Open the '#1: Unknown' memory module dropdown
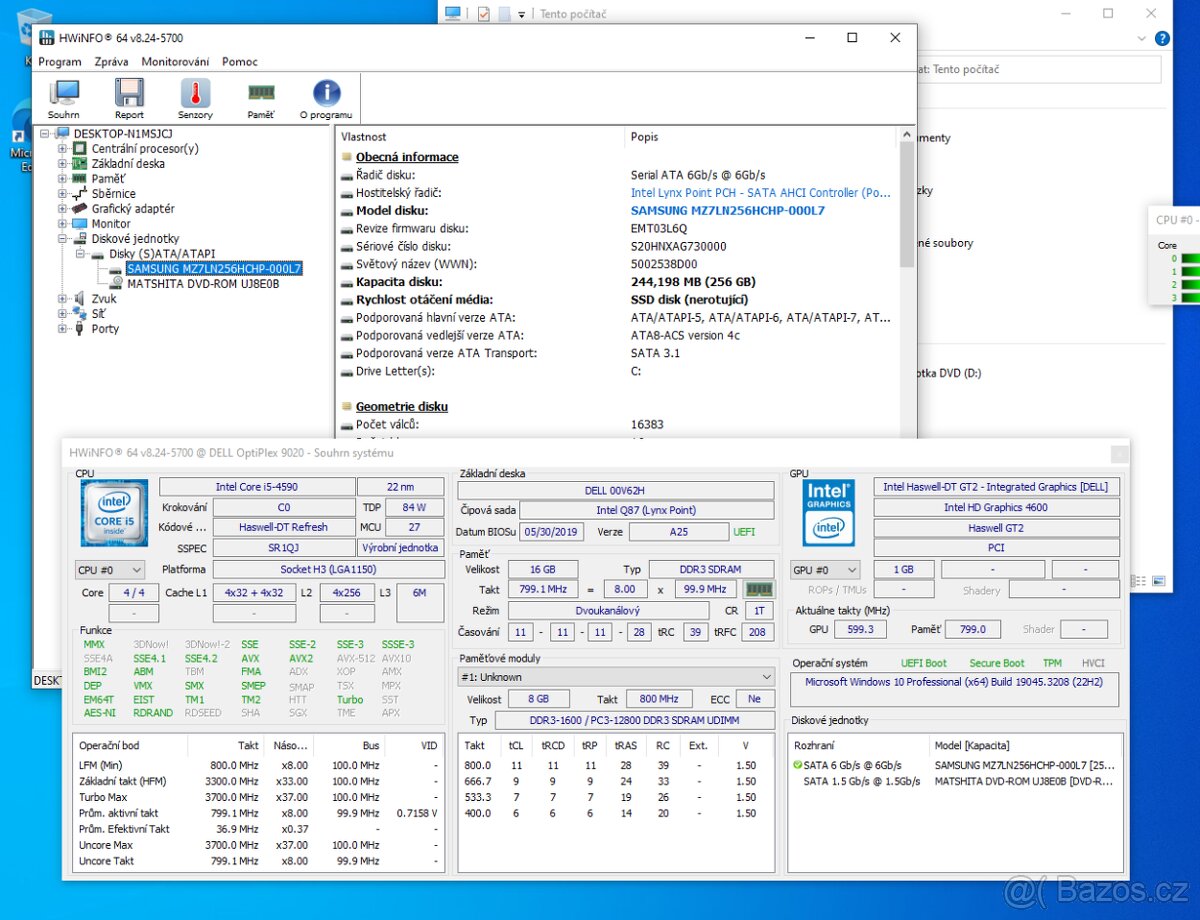 tap(615, 677)
